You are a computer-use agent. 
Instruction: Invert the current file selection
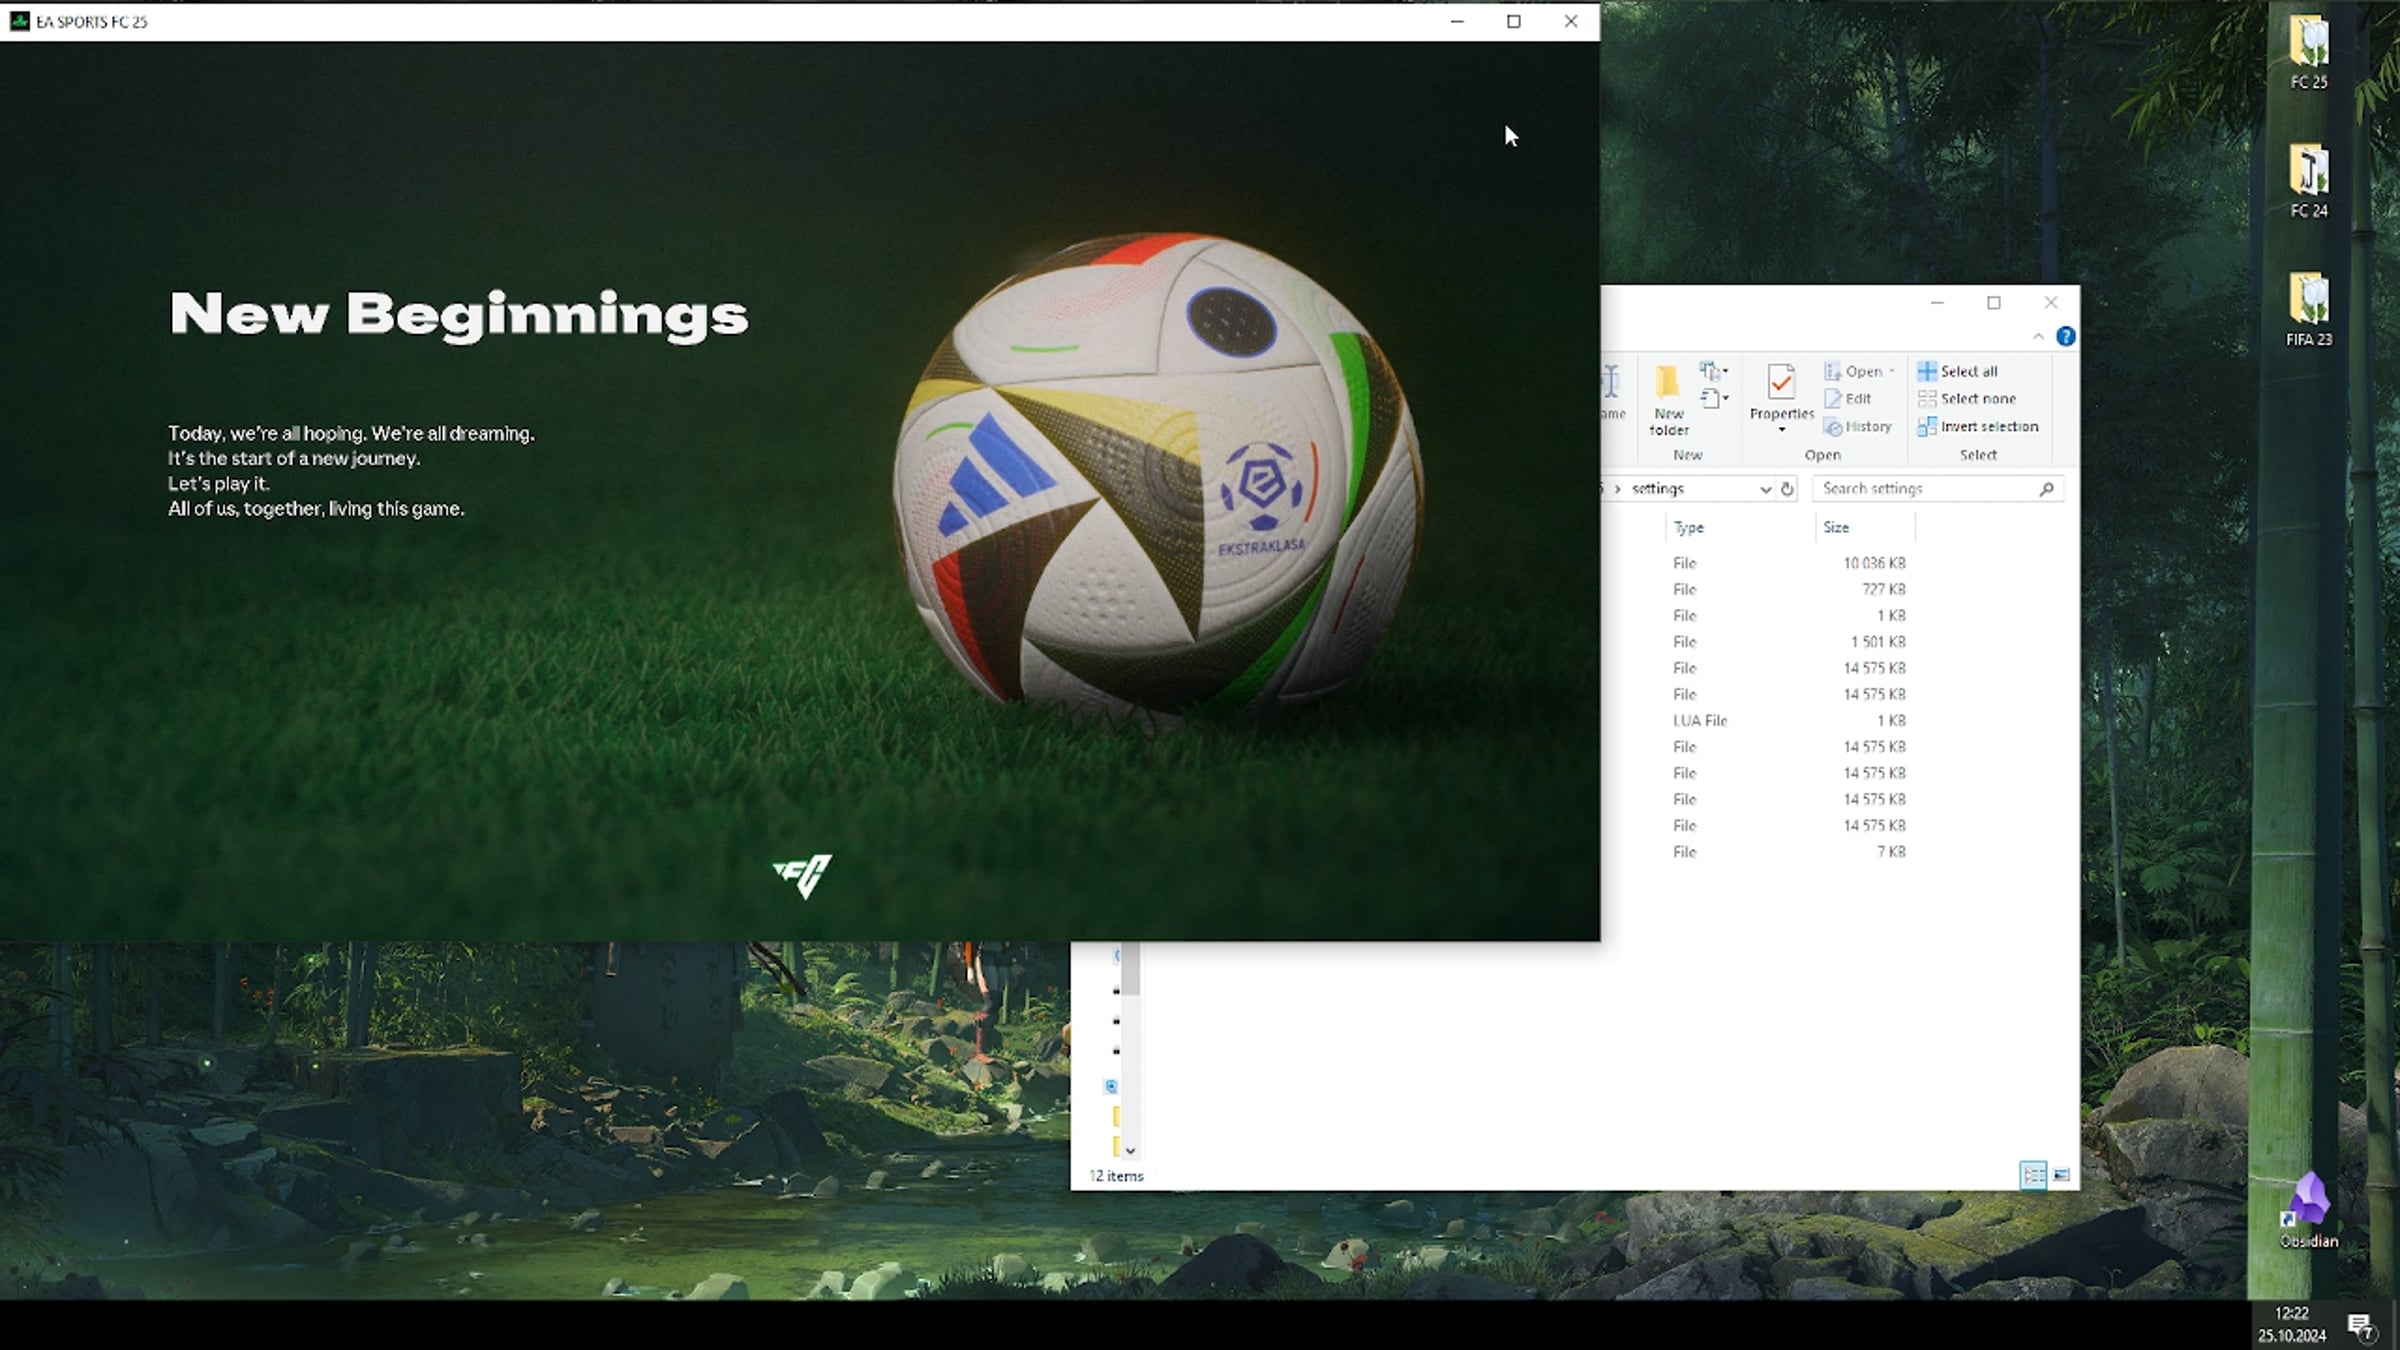tap(1979, 426)
